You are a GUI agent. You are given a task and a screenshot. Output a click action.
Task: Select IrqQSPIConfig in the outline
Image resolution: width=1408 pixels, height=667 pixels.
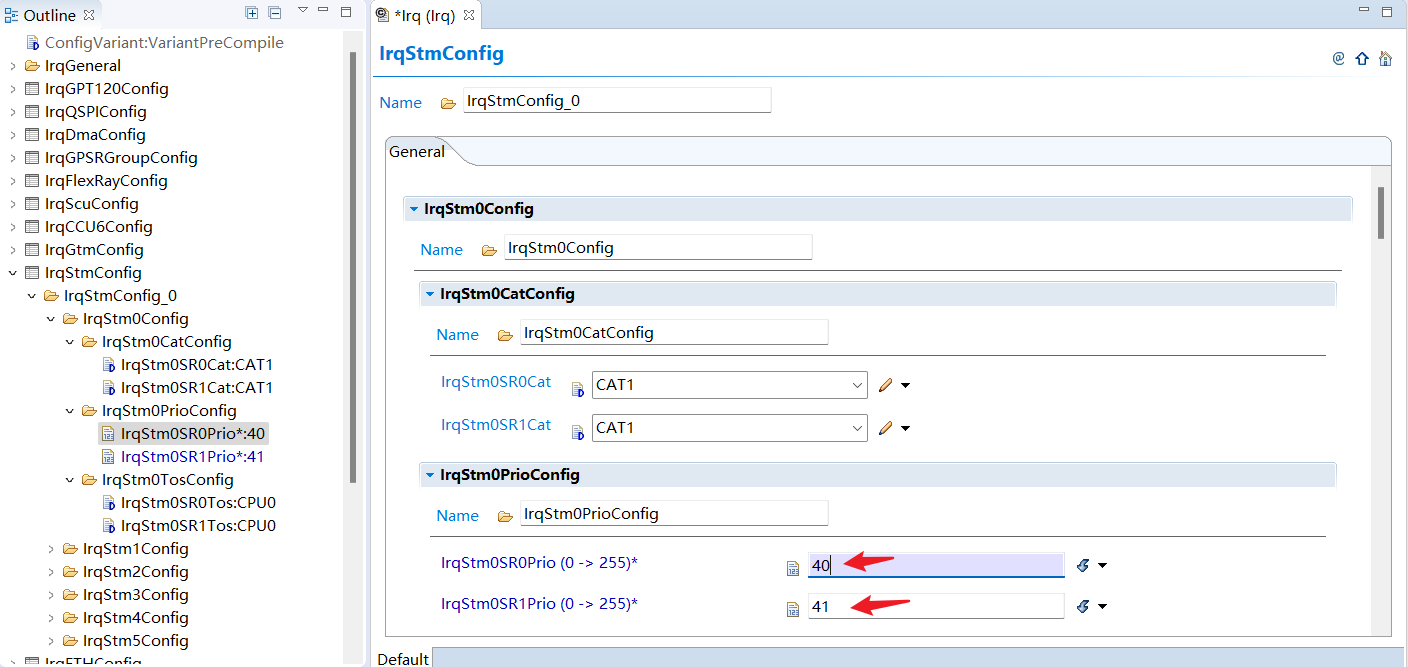click(96, 112)
